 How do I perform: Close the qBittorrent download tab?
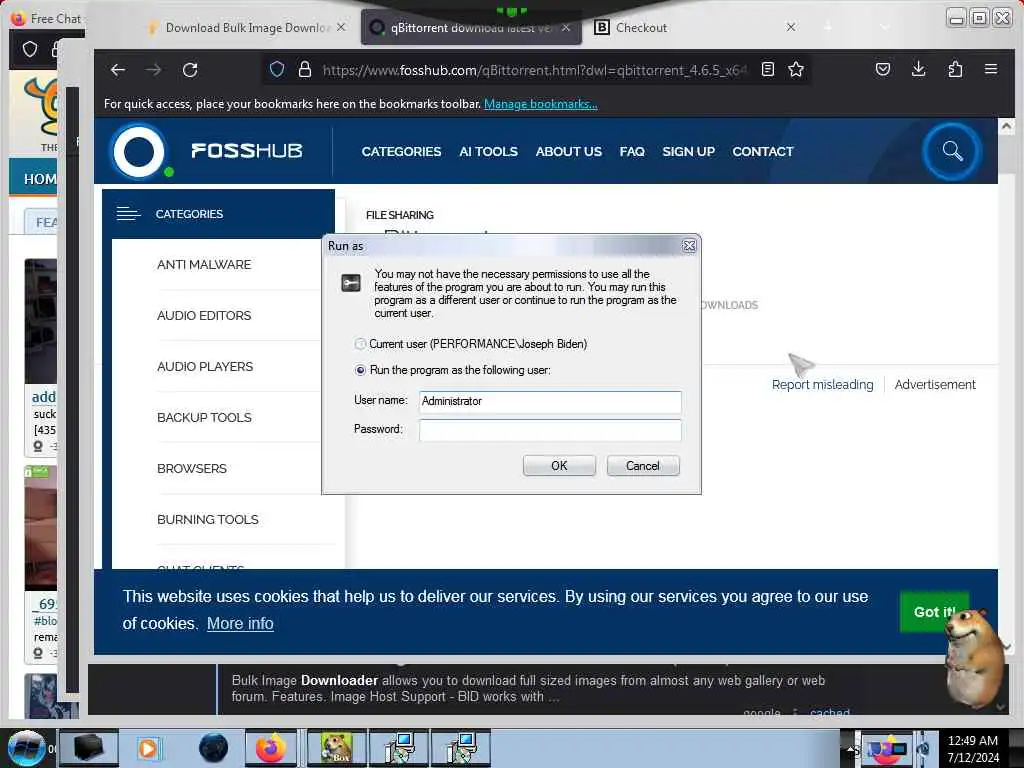pos(566,27)
